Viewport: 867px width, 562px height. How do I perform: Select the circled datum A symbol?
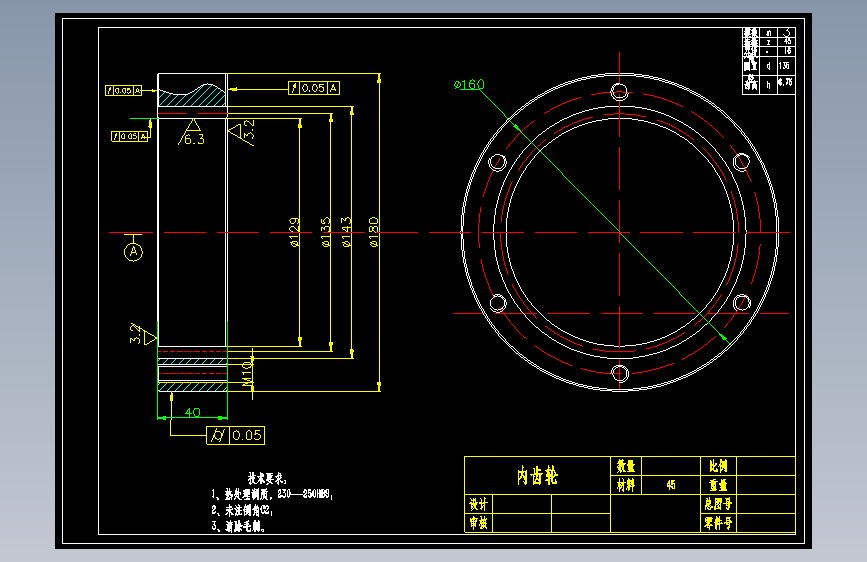[133, 252]
